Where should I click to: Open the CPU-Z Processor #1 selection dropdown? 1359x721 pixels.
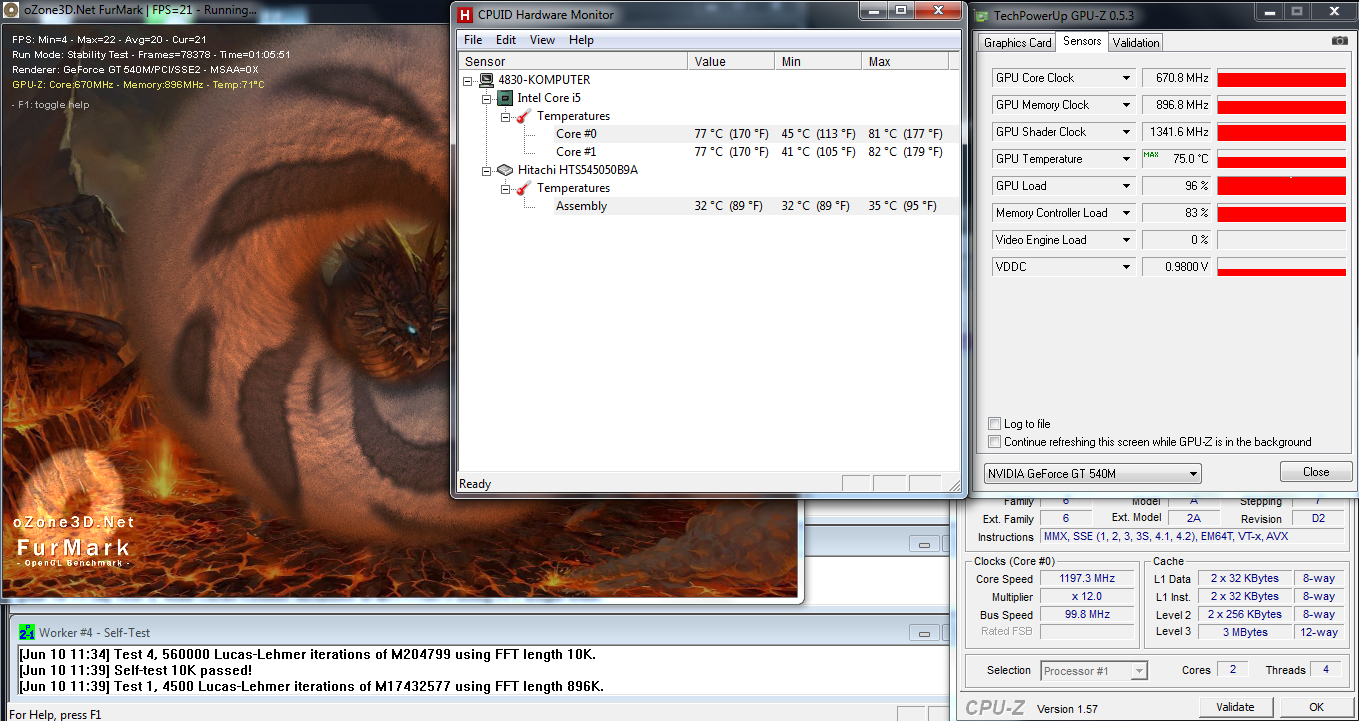click(x=1094, y=671)
